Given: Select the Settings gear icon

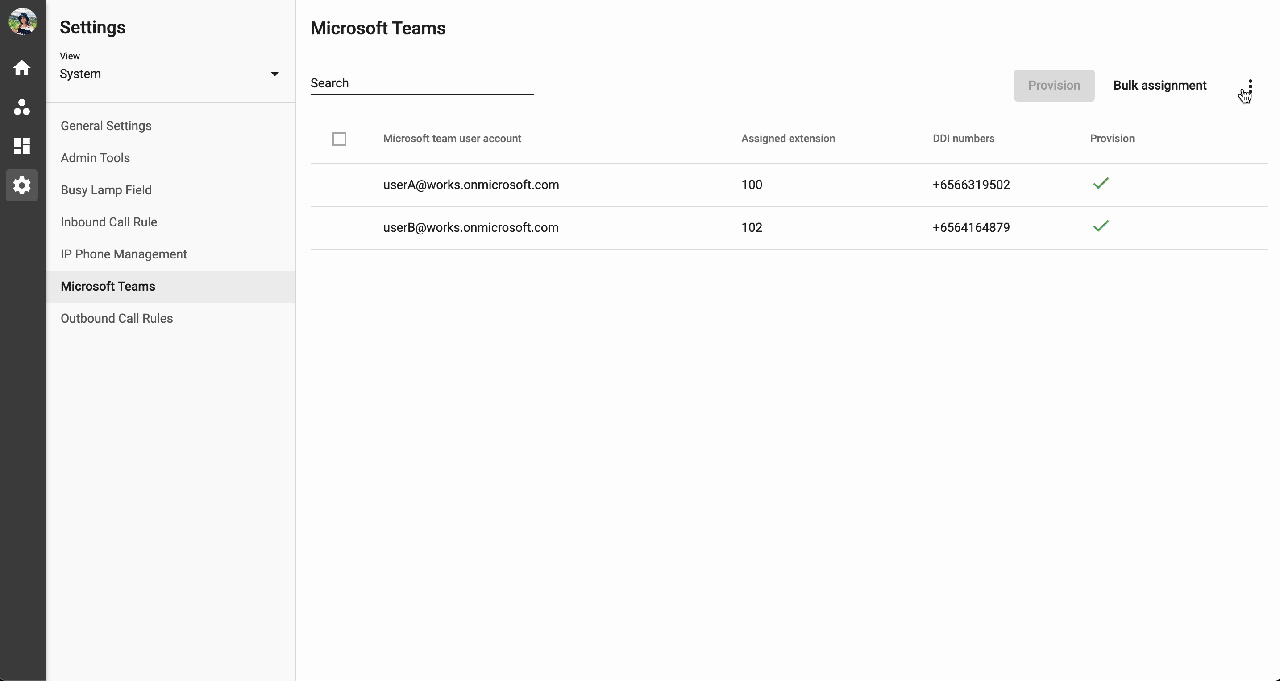Looking at the screenshot, I should click(x=22, y=185).
